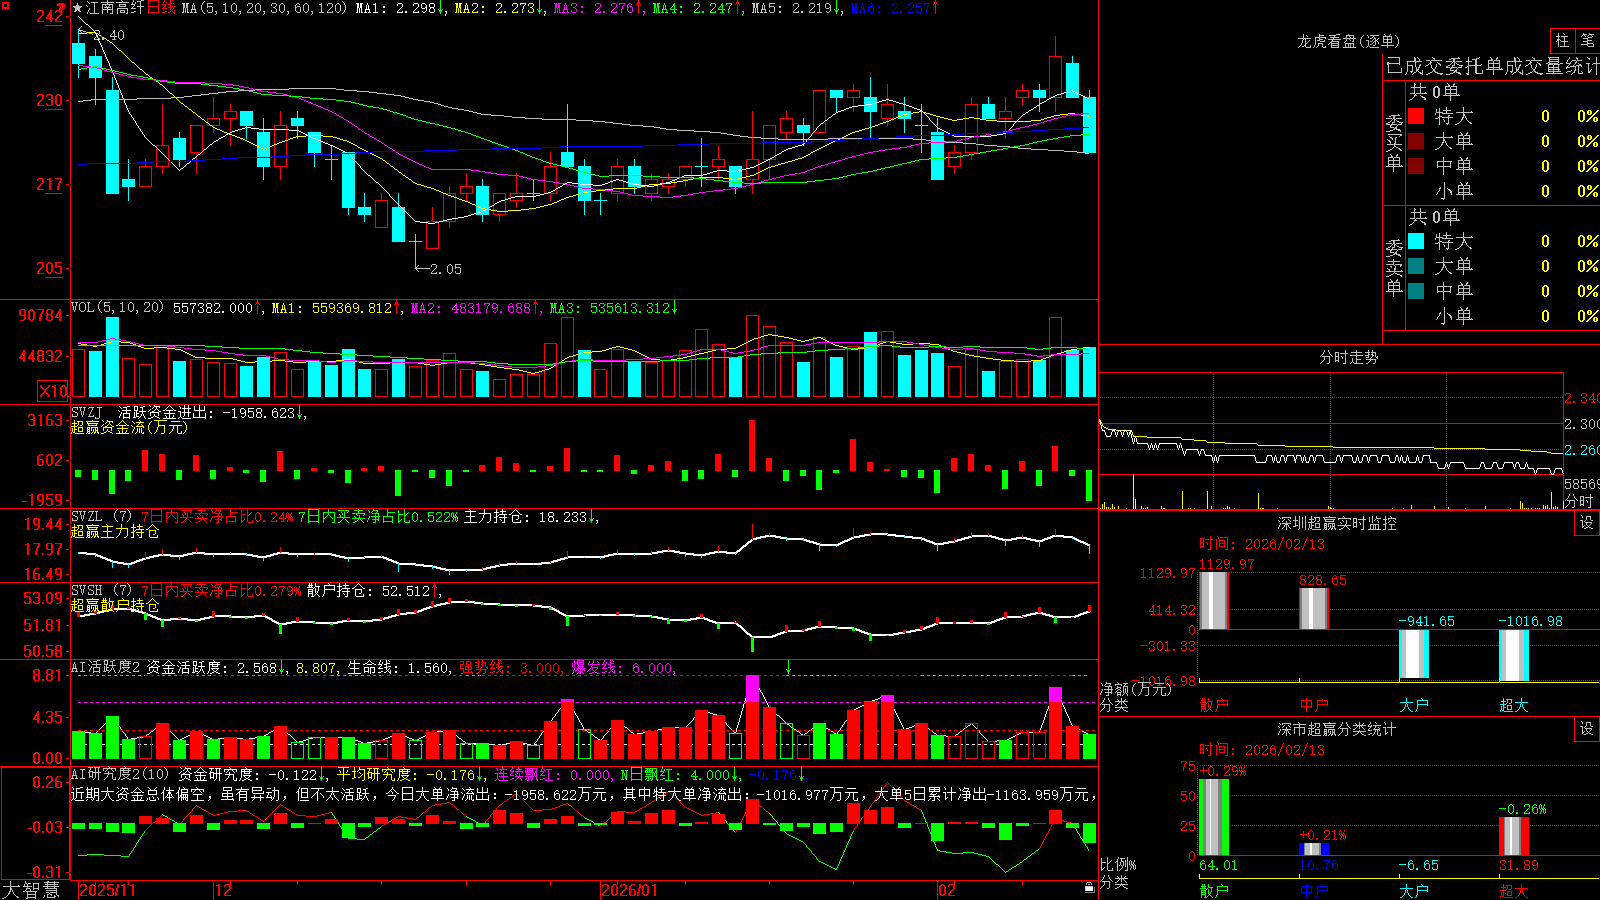The image size is (1600, 900).
Task: Click 中户 label under 实时监控 chart
Action: [1314, 705]
